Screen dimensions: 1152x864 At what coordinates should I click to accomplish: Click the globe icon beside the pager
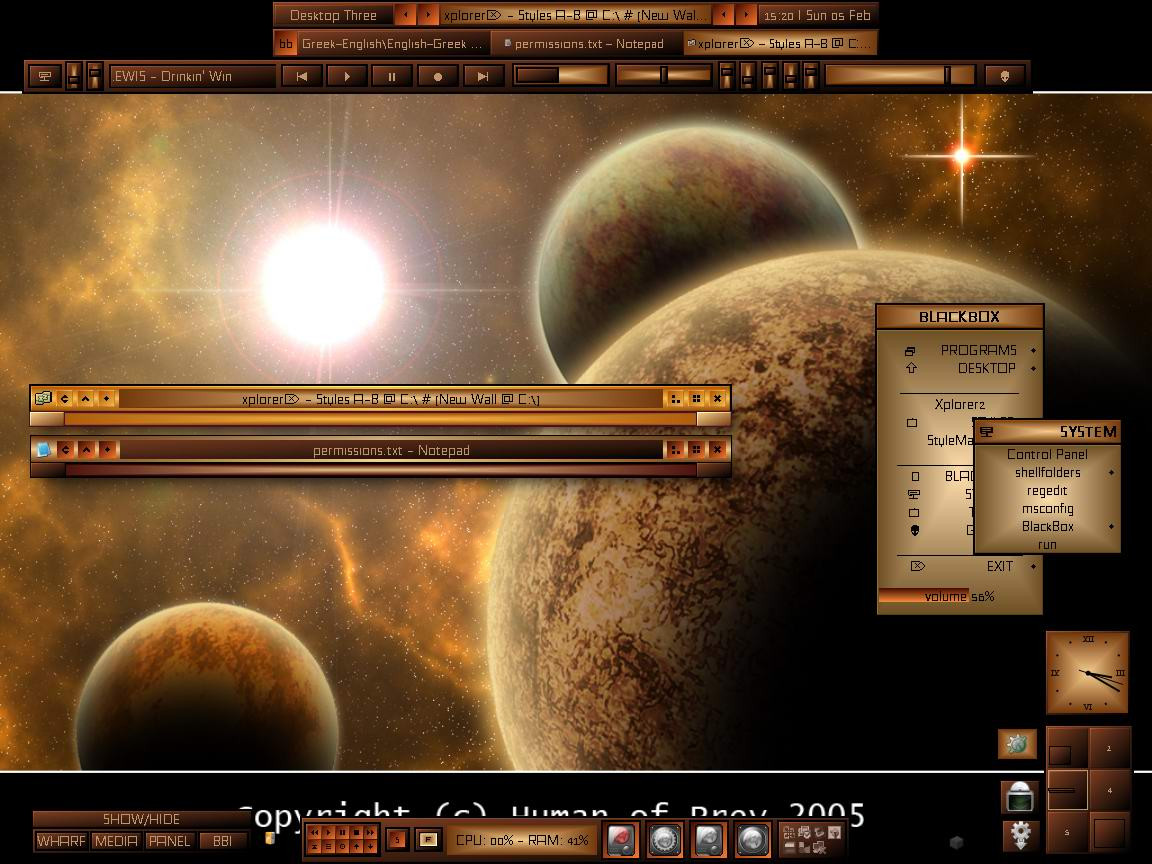click(1018, 744)
